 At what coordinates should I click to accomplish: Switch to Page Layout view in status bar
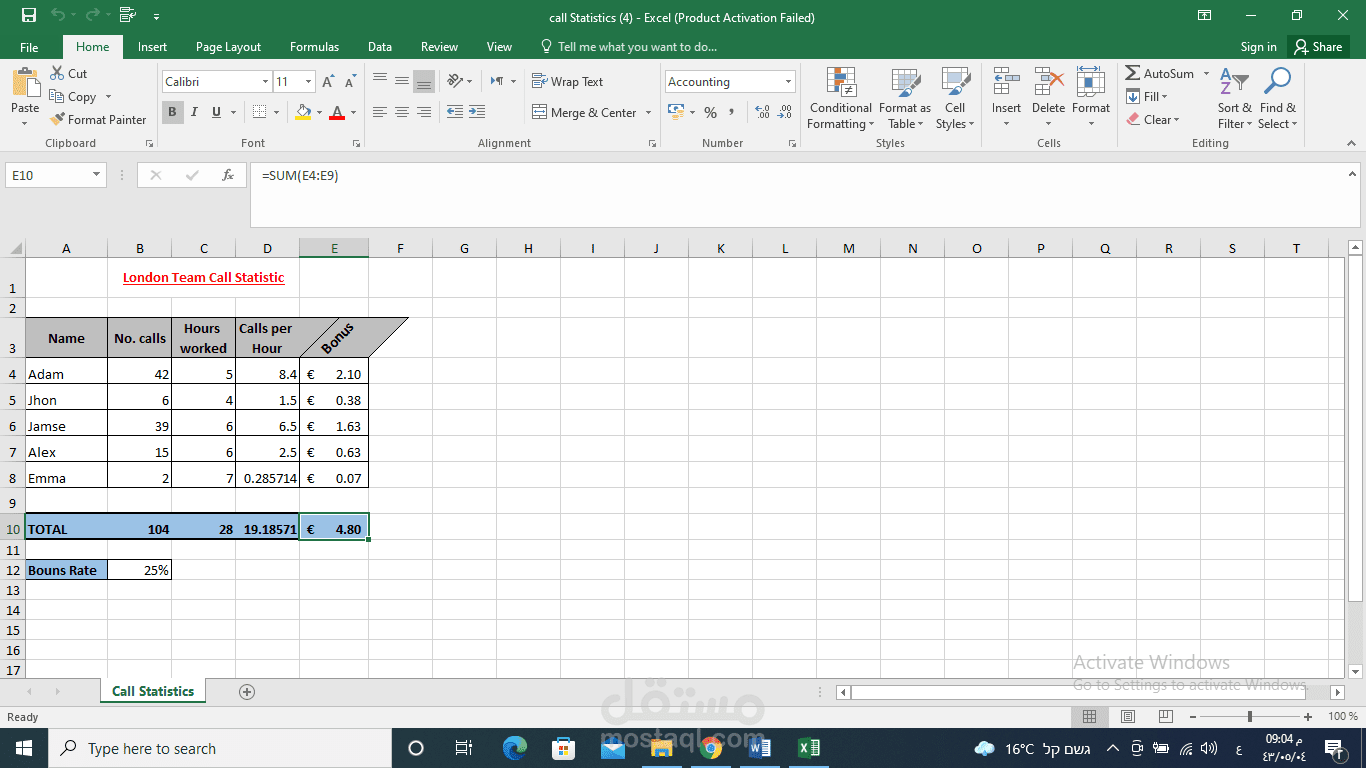tap(1128, 717)
